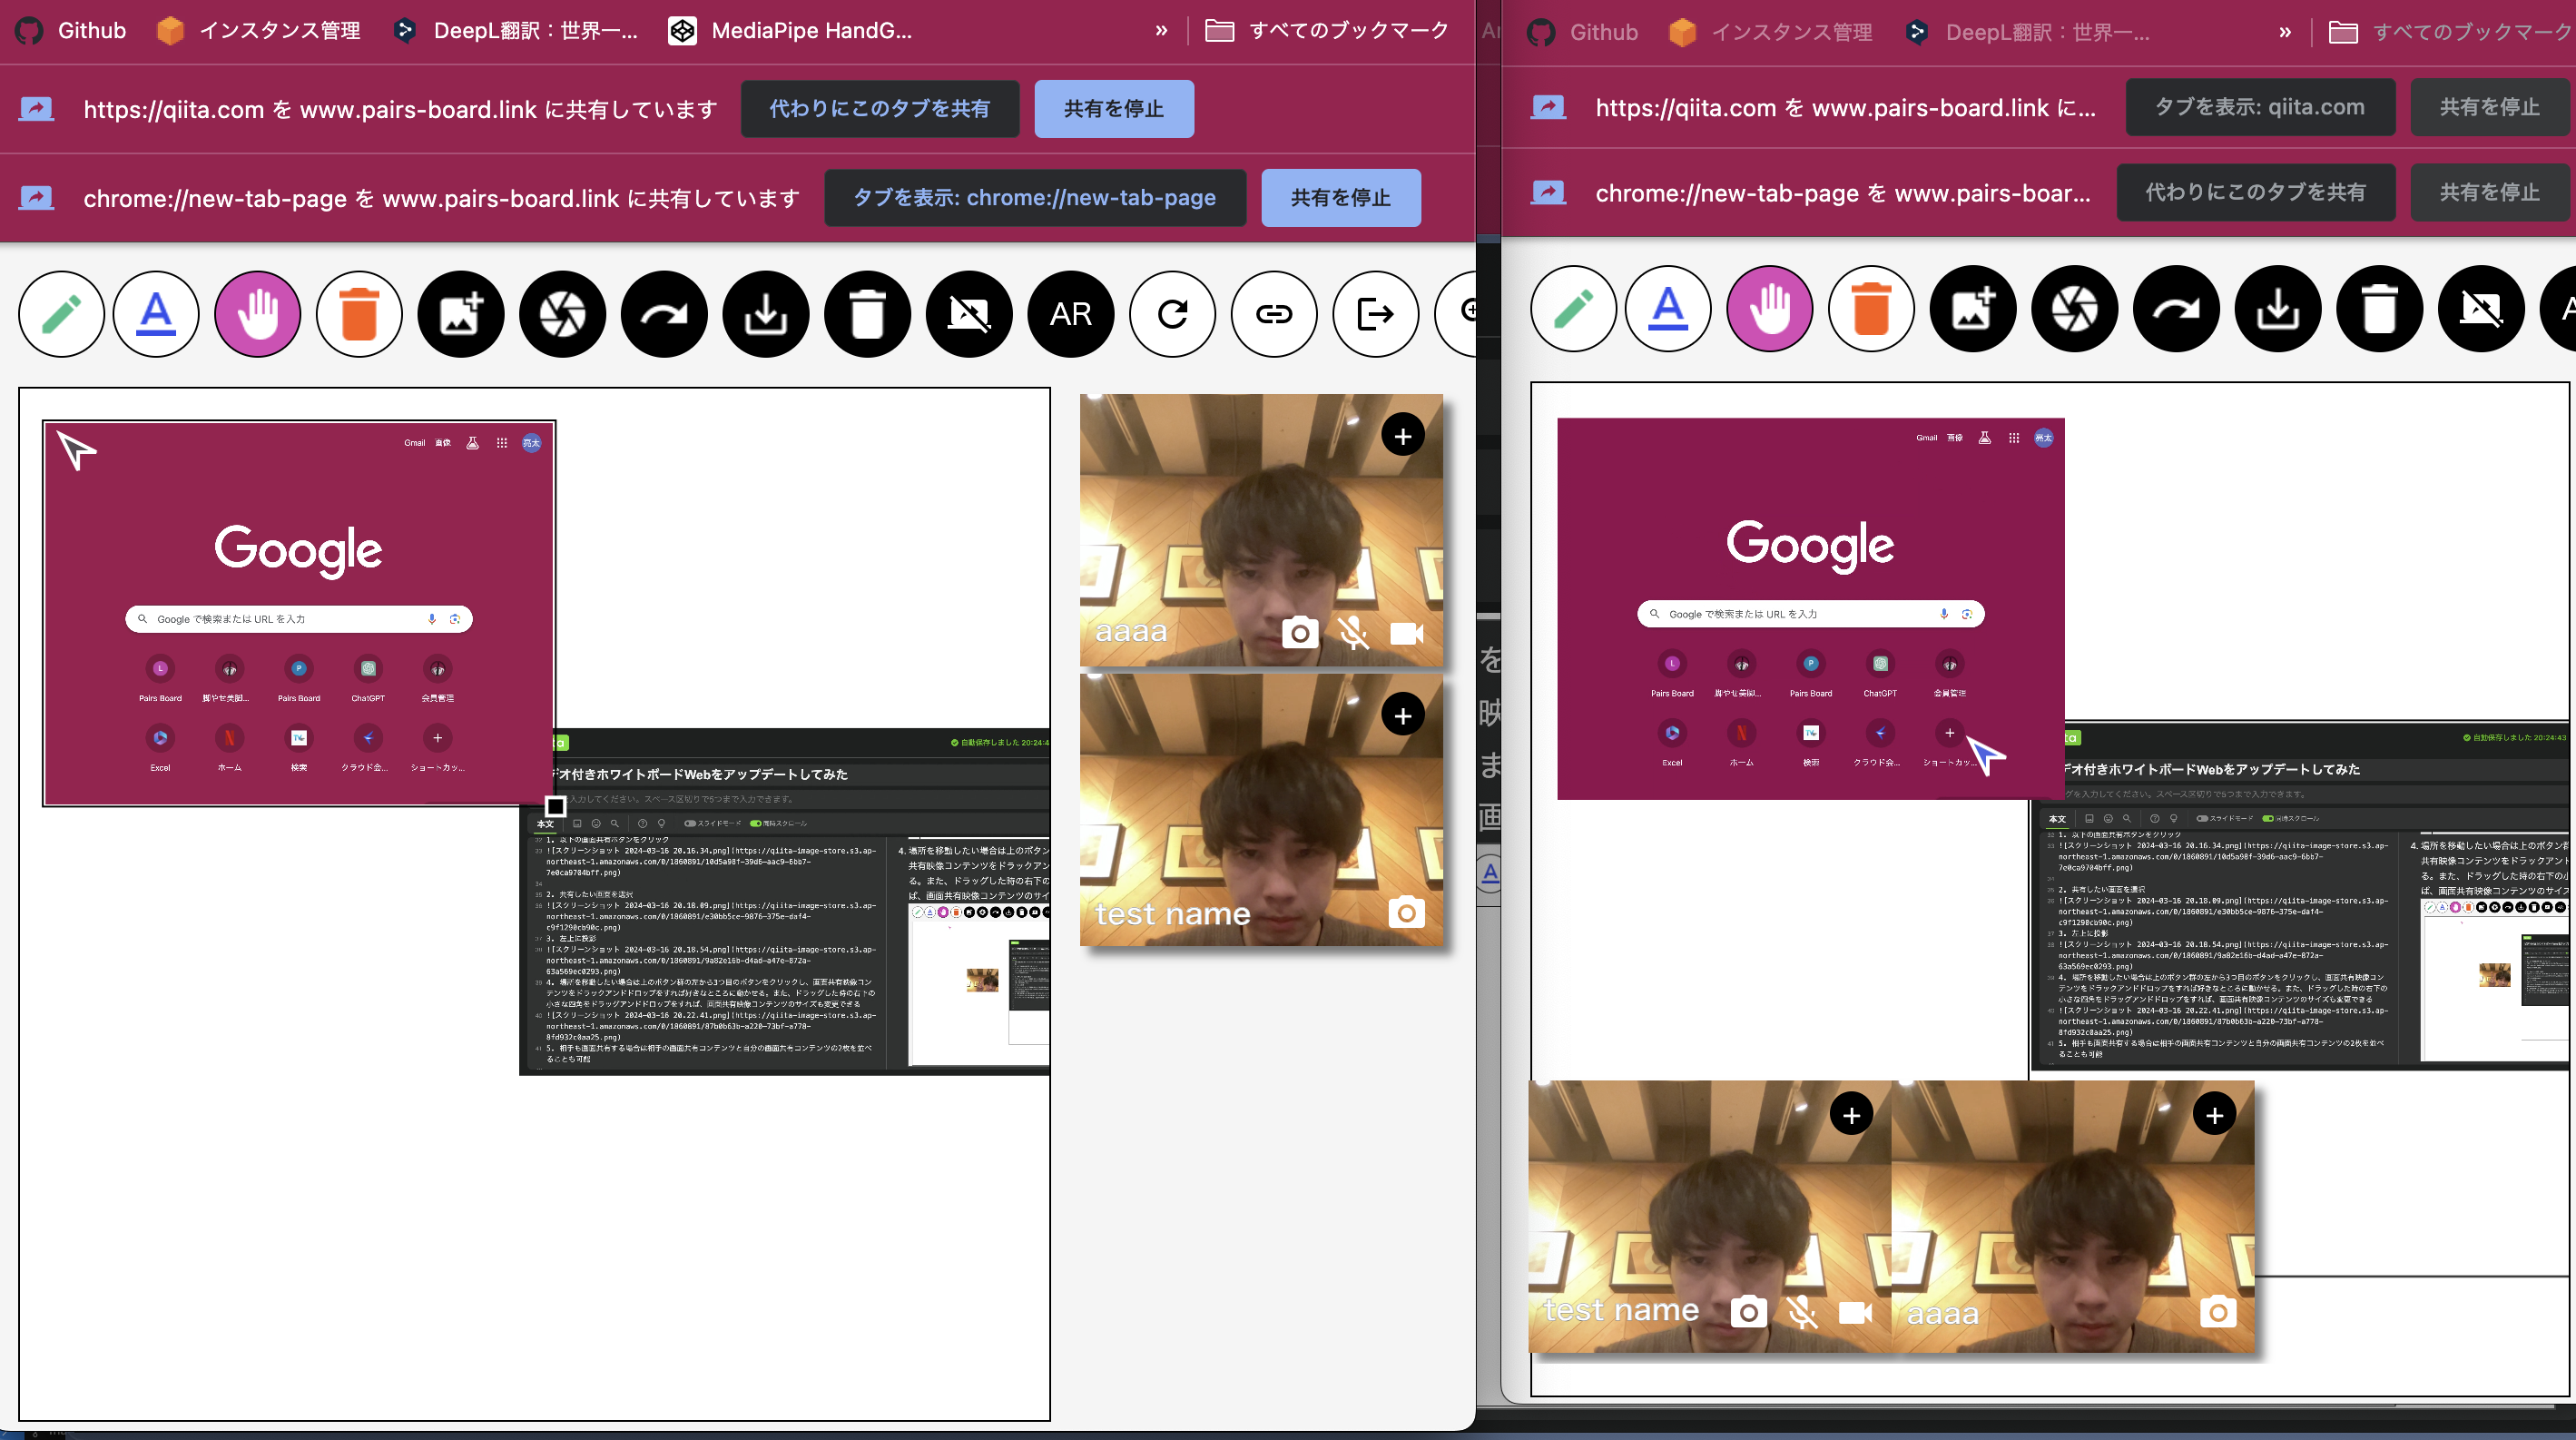This screenshot has width=2576, height=1440.
Task: Activate the pink hand move tool in left window
Action: 258,314
